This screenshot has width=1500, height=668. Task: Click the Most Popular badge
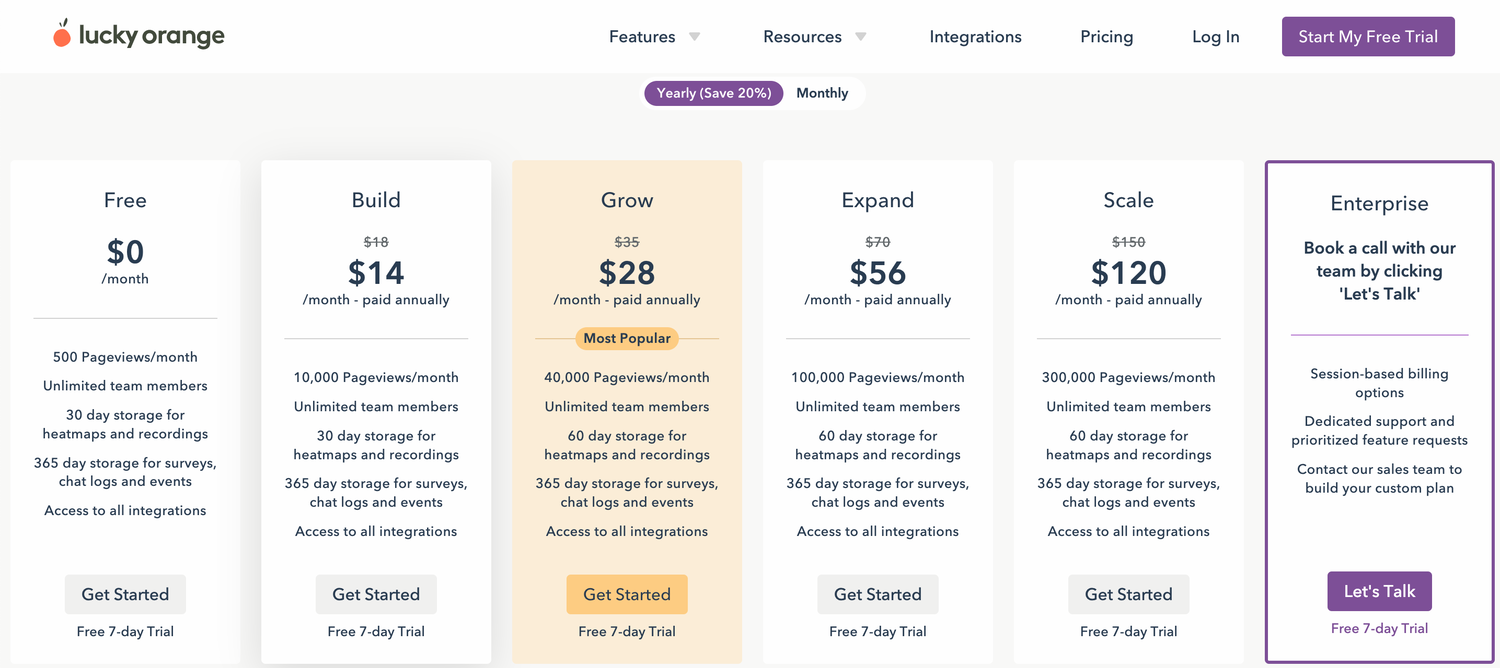tap(627, 338)
